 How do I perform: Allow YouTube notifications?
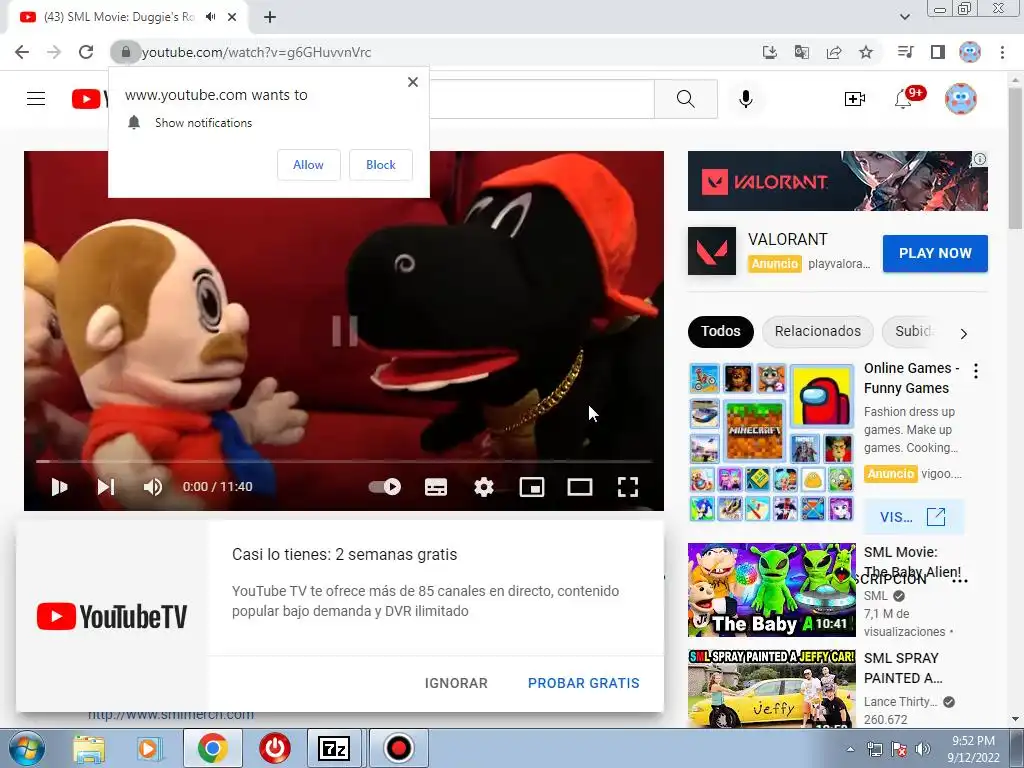(x=308, y=165)
